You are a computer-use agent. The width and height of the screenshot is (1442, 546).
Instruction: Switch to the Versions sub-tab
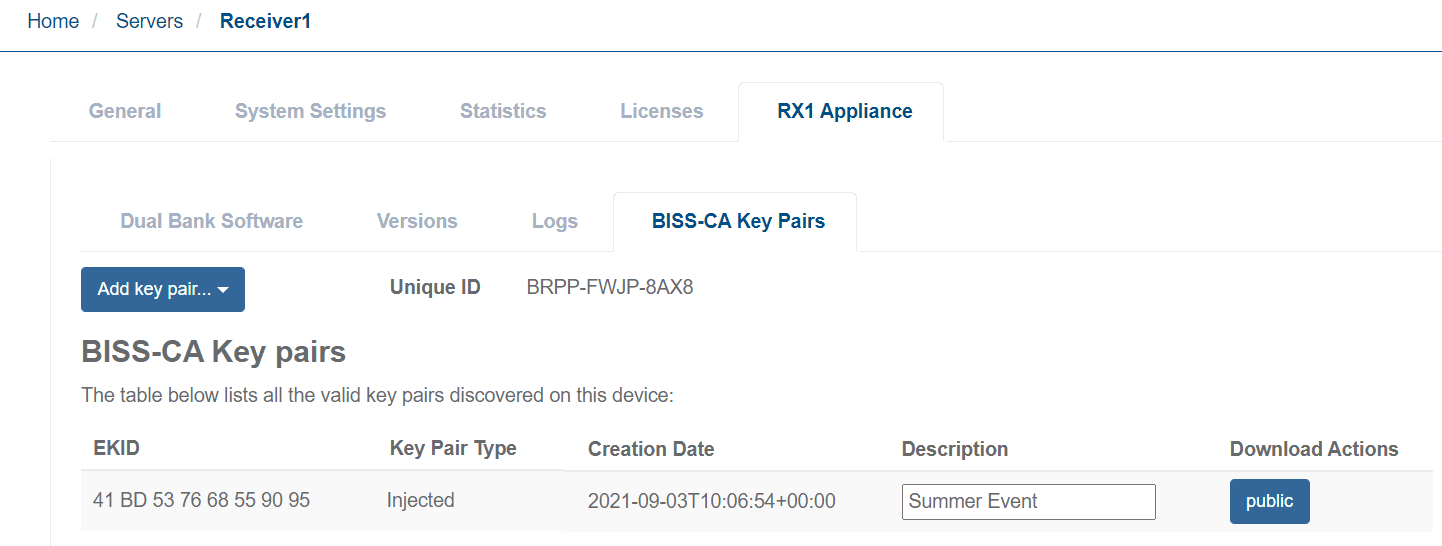[x=417, y=222]
